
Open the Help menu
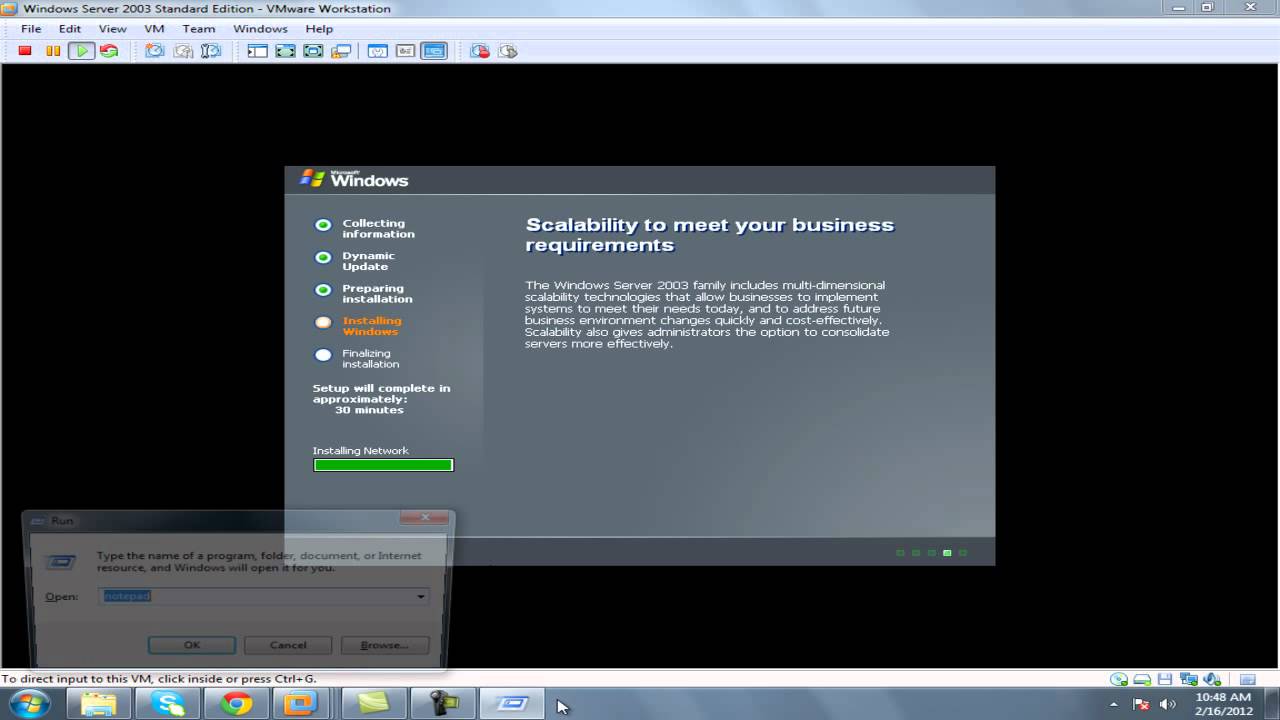tap(319, 29)
